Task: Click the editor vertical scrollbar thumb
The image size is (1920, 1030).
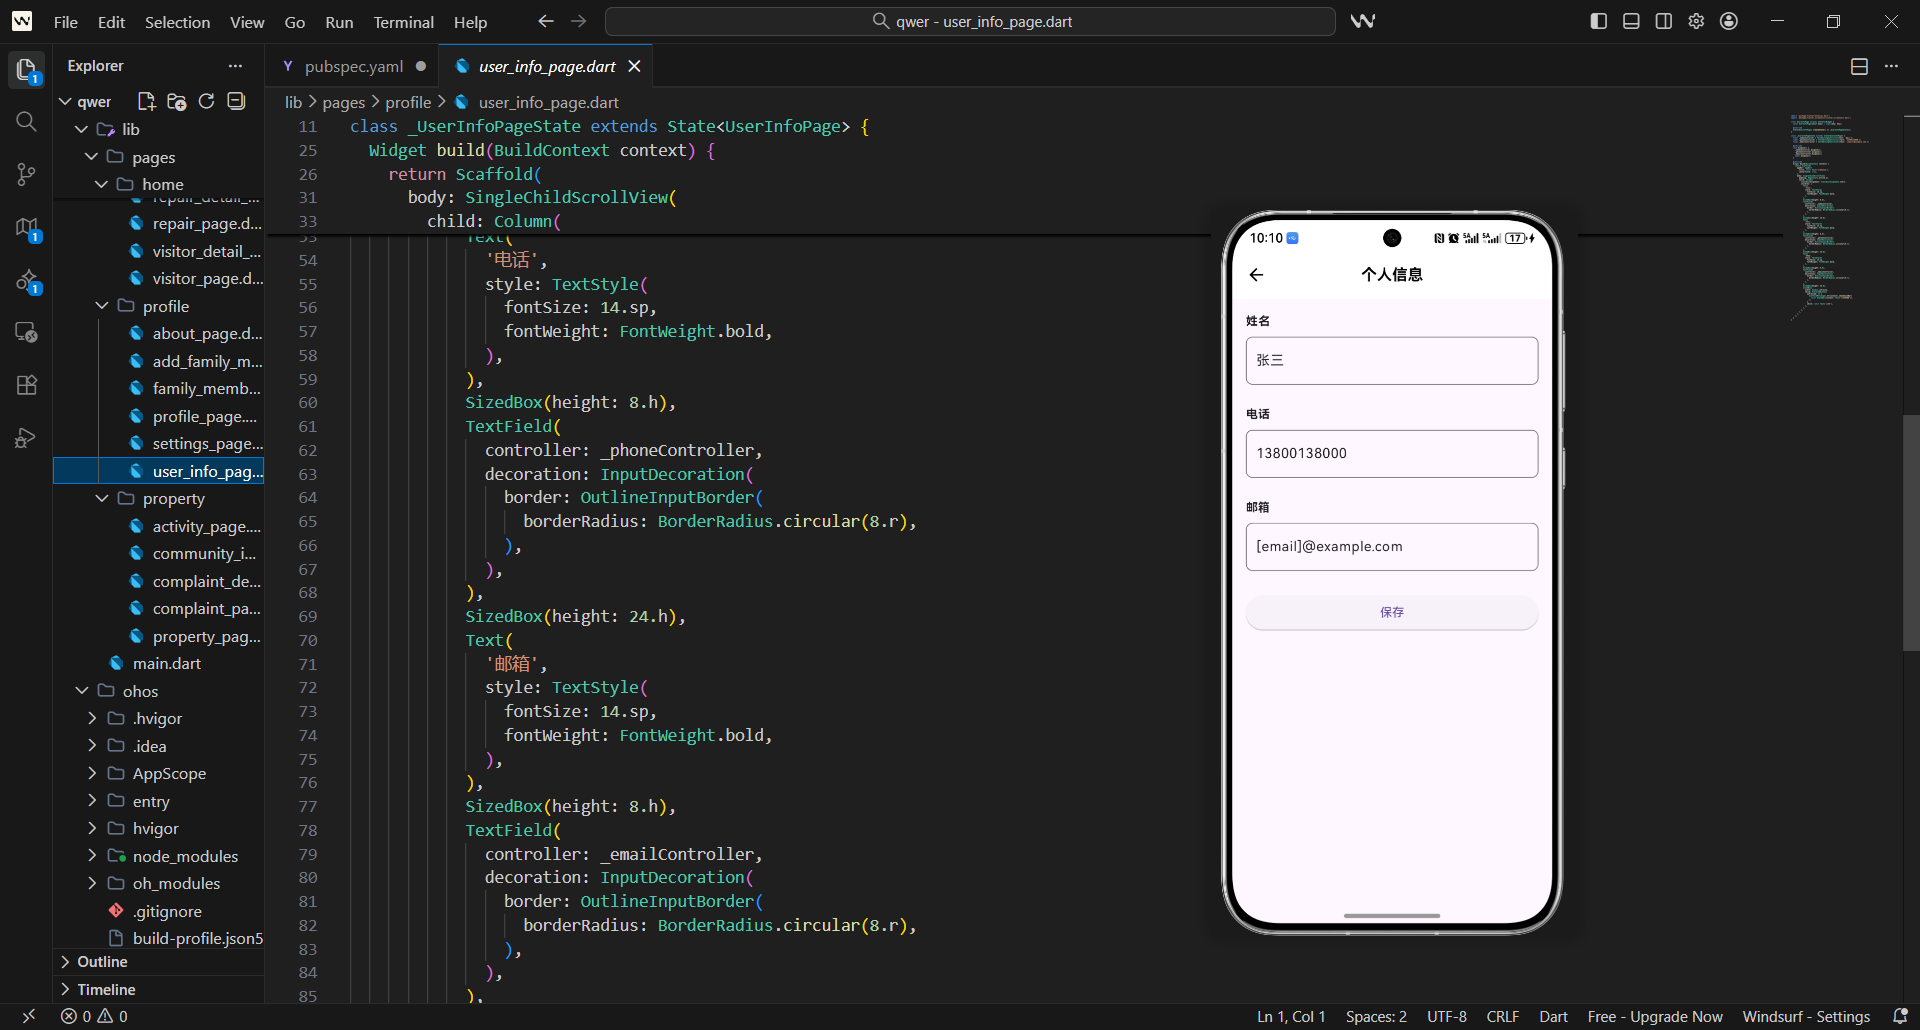Action: point(1911,532)
